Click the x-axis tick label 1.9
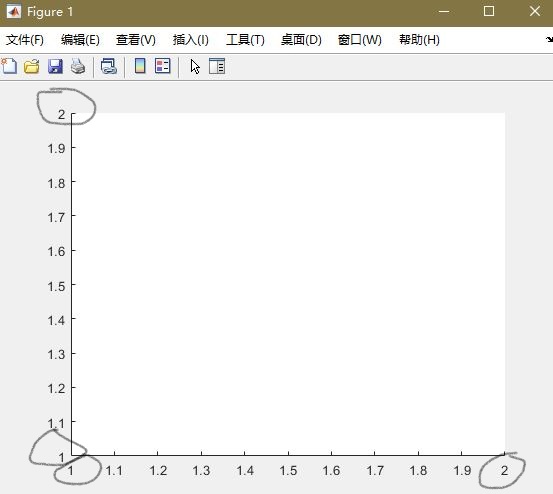 coord(462,471)
